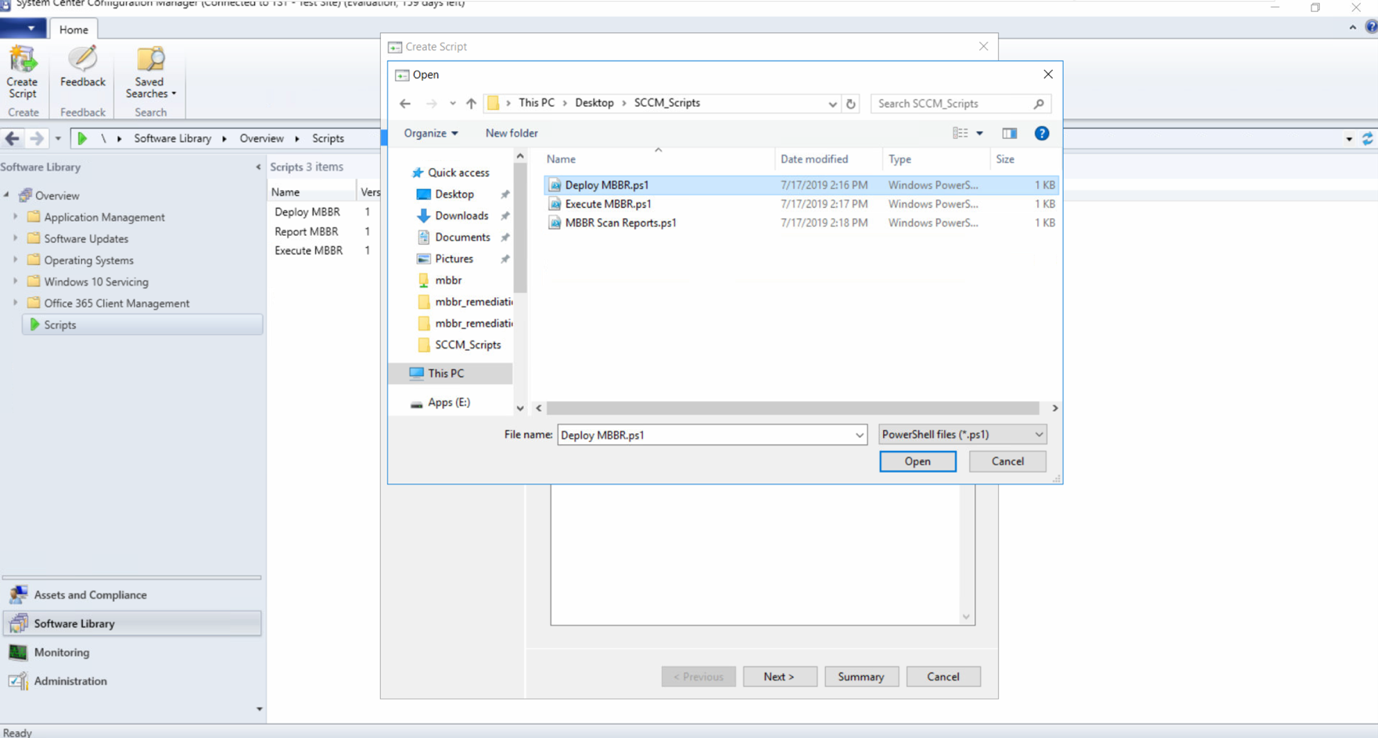Select the Home ribbon tab
This screenshot has height=738, width=1378.
click(73, 29)
